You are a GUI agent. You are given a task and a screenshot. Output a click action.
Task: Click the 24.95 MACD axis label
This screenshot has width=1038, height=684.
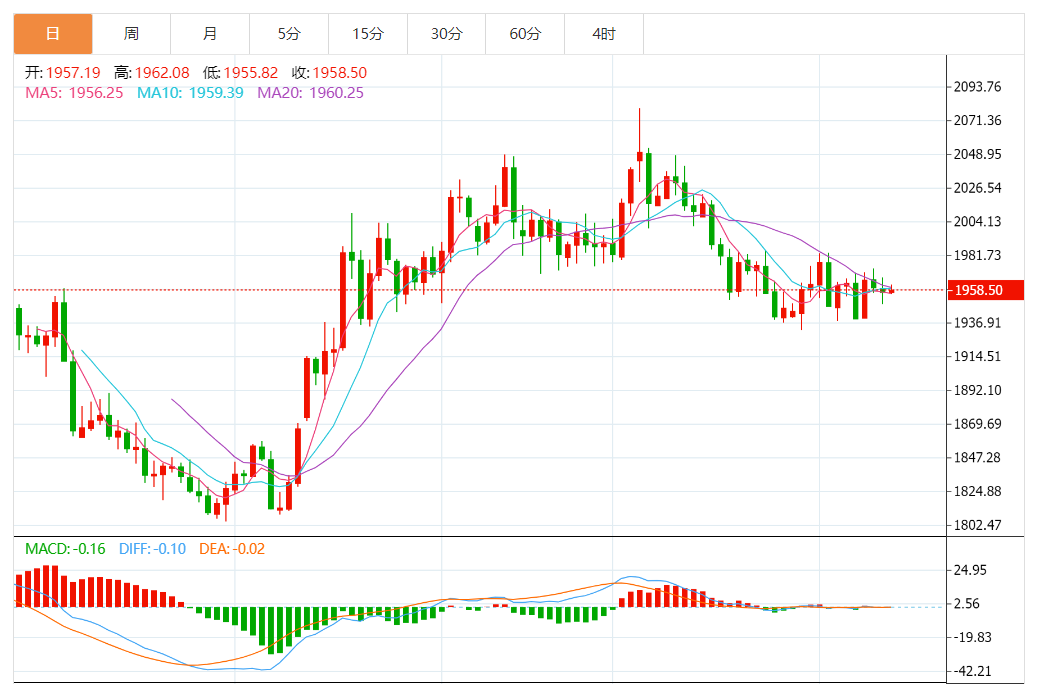pos(970,570)
